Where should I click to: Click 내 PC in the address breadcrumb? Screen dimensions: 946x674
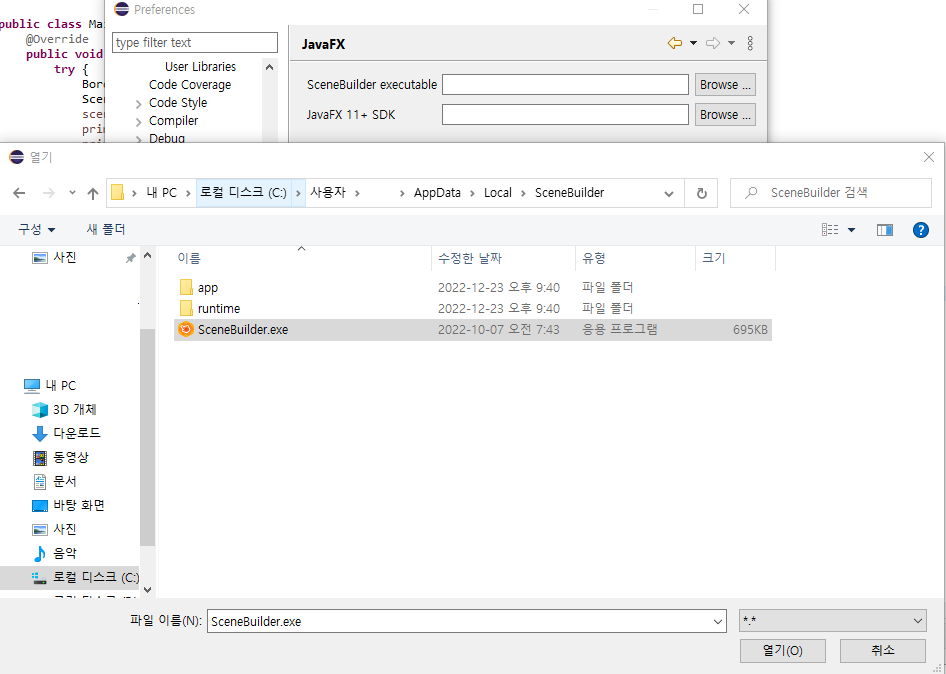162,192
